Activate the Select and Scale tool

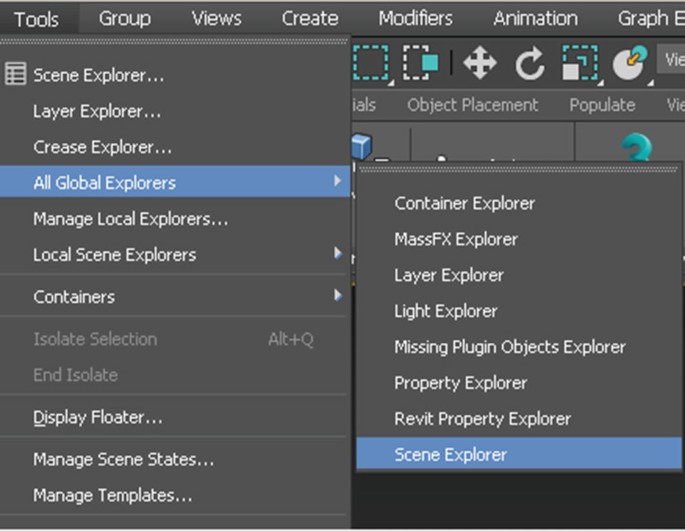pyautogui.click(x=579, y=64)
